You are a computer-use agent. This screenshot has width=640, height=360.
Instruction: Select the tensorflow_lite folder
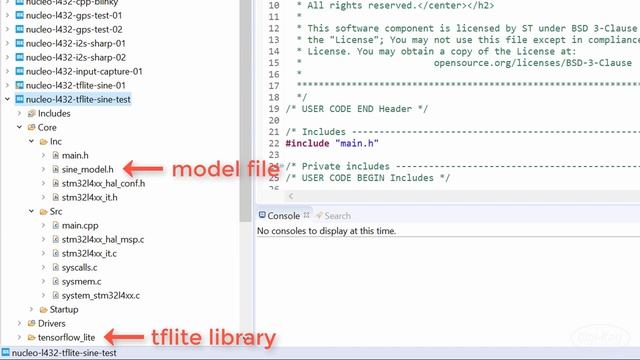[x=67, y=338]
